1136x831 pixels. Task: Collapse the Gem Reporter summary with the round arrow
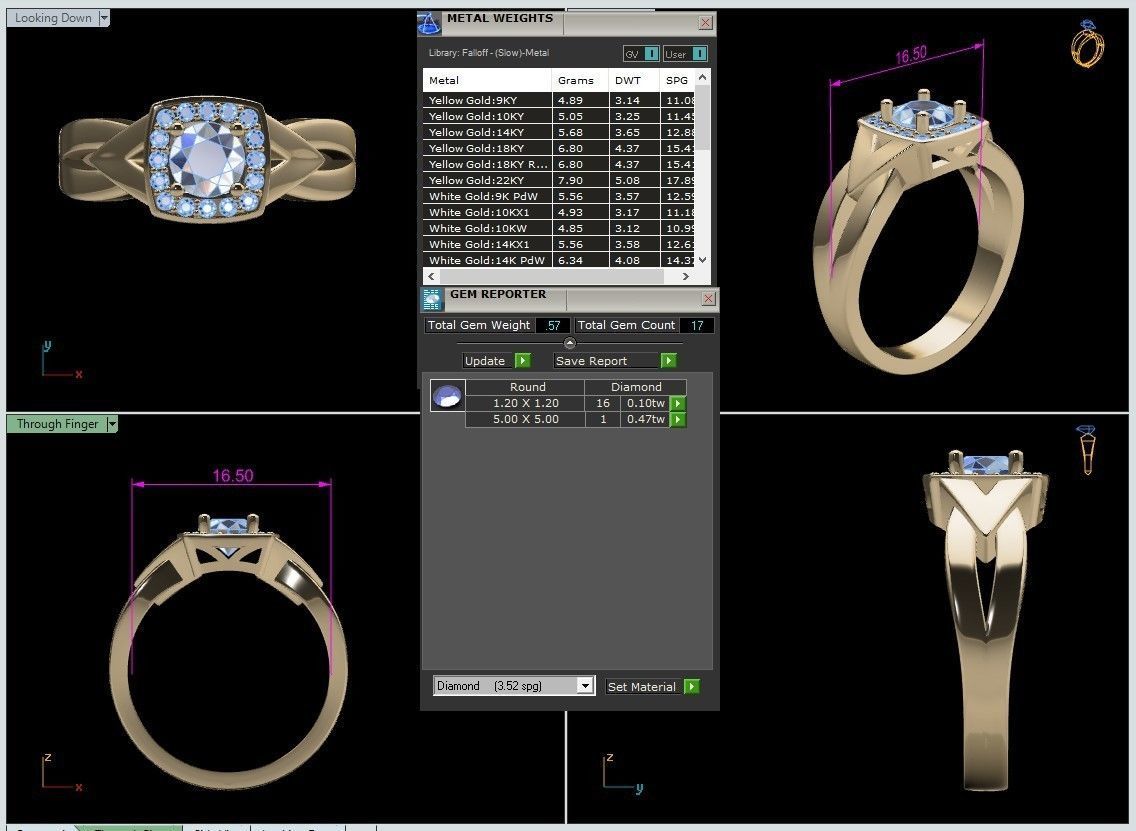click(x=569, y=343)
